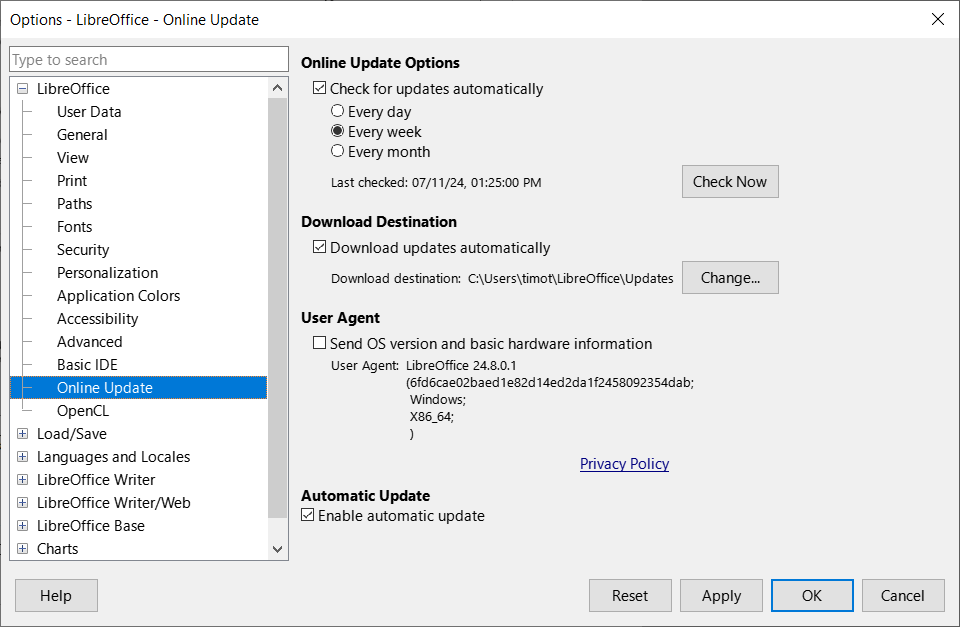960x627 pixels.
Task: Open the Privacy Policy link
Action: pyautogui.click(x=624, y=463)
